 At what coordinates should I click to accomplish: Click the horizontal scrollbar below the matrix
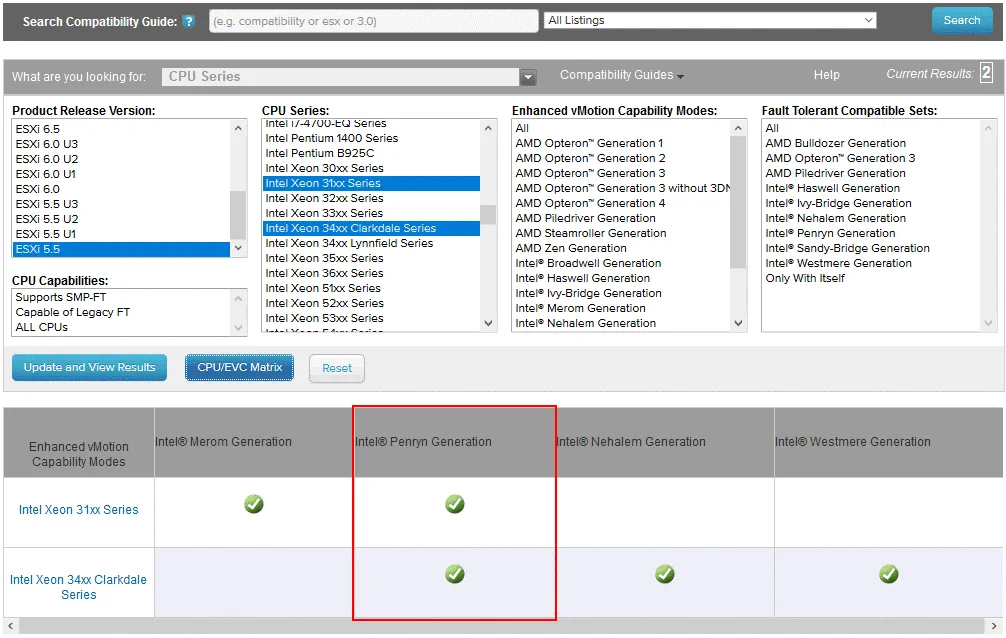(500, 627)
